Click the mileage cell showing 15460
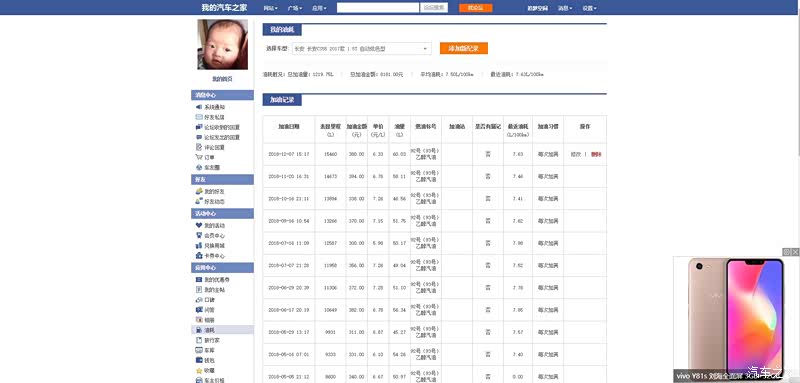This screenshot has width=800, height=383. tap(331, 154)
